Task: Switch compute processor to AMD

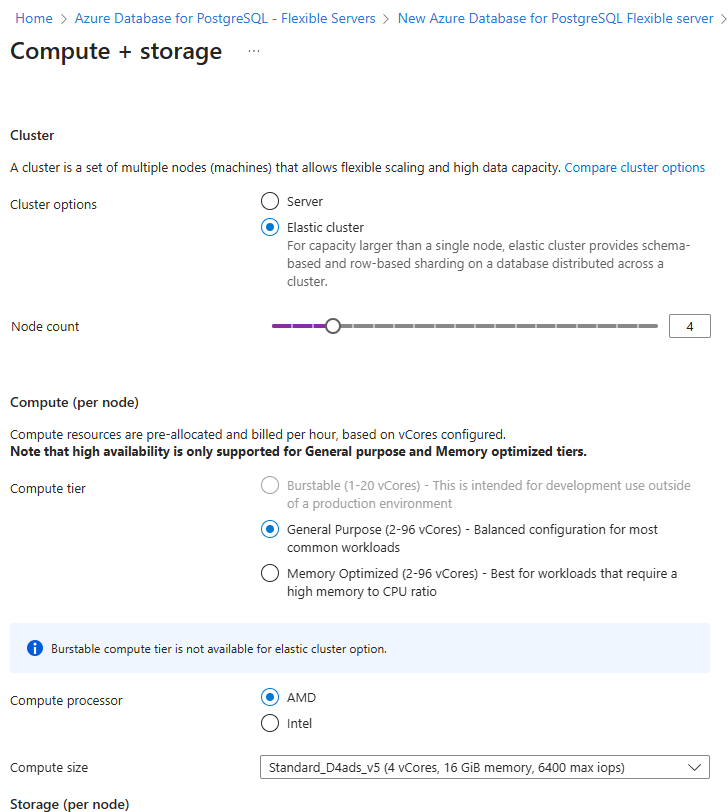Action: click(x=270, y=697)
